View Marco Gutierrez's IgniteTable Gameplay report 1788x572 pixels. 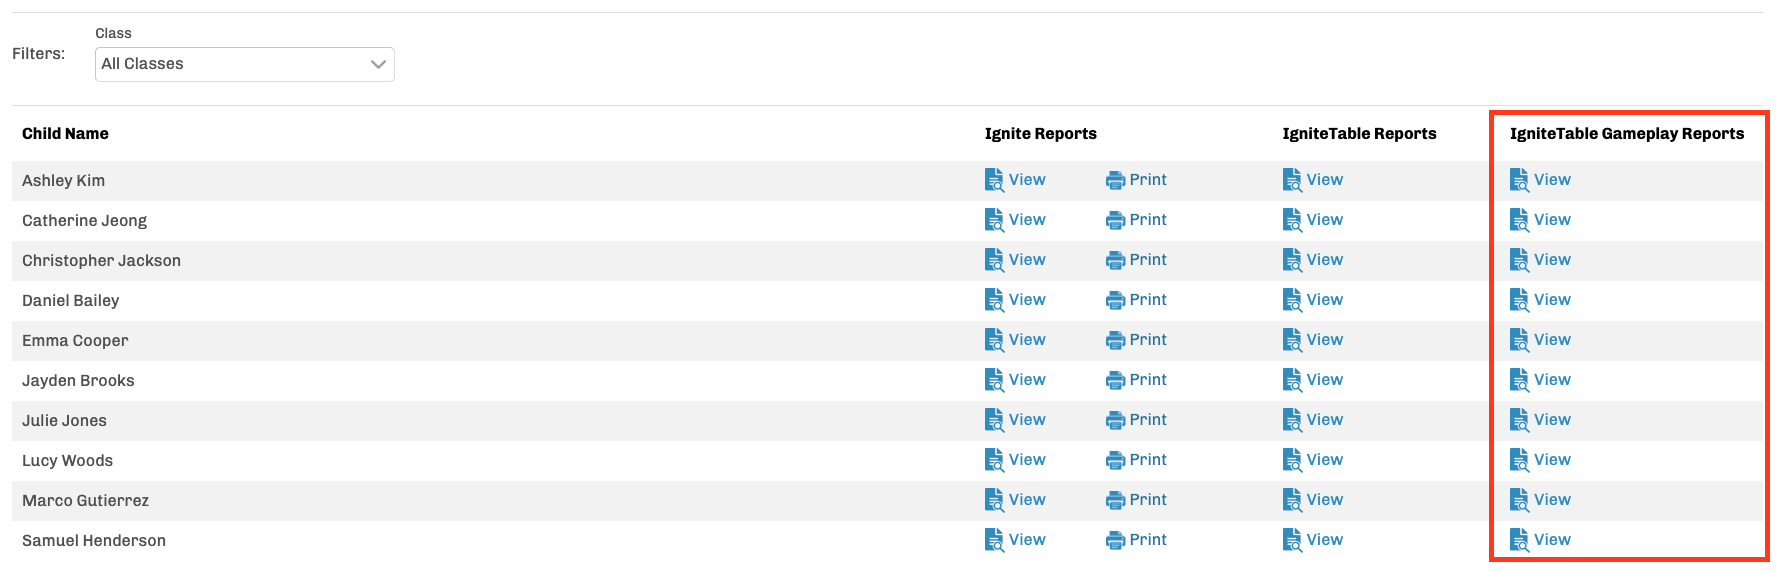[1552, 500]
